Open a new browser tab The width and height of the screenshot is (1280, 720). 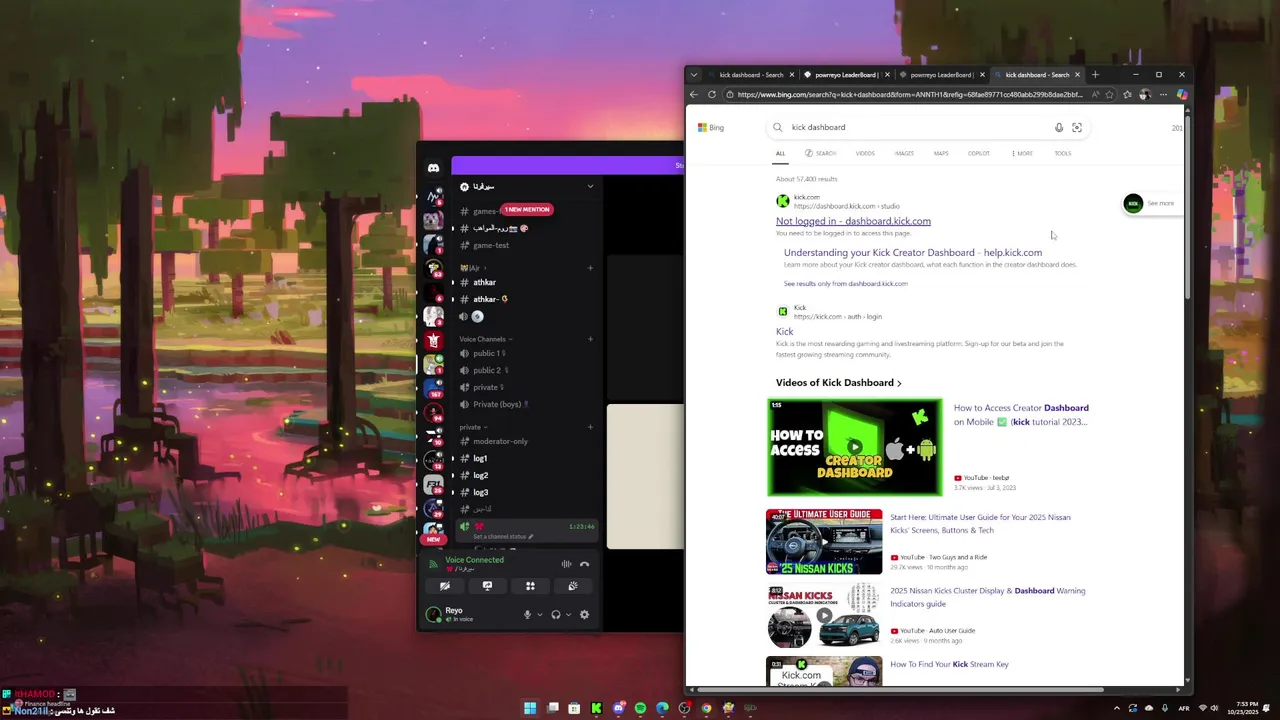(1095, 75)
